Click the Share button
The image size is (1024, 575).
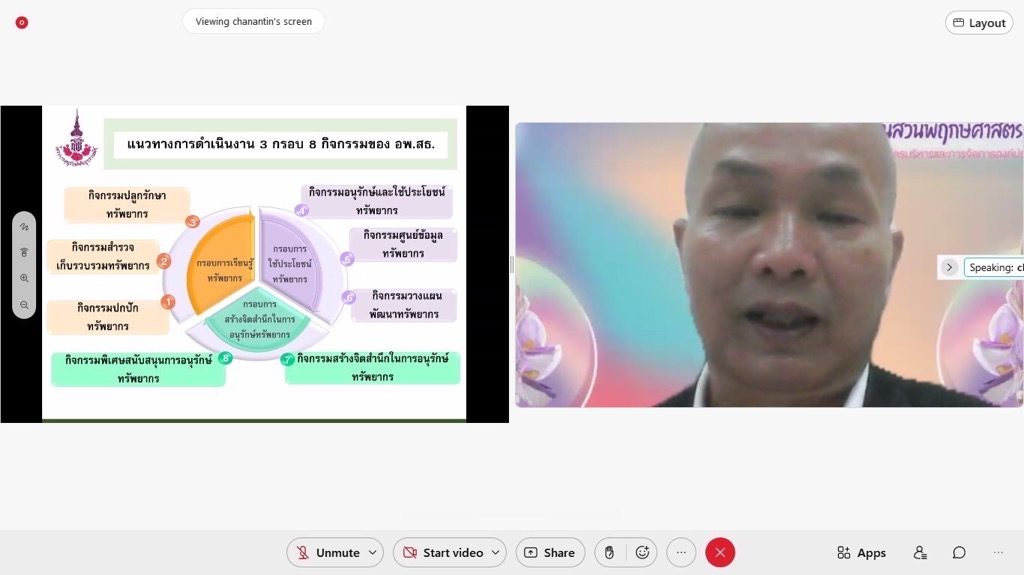pos(549,553)
